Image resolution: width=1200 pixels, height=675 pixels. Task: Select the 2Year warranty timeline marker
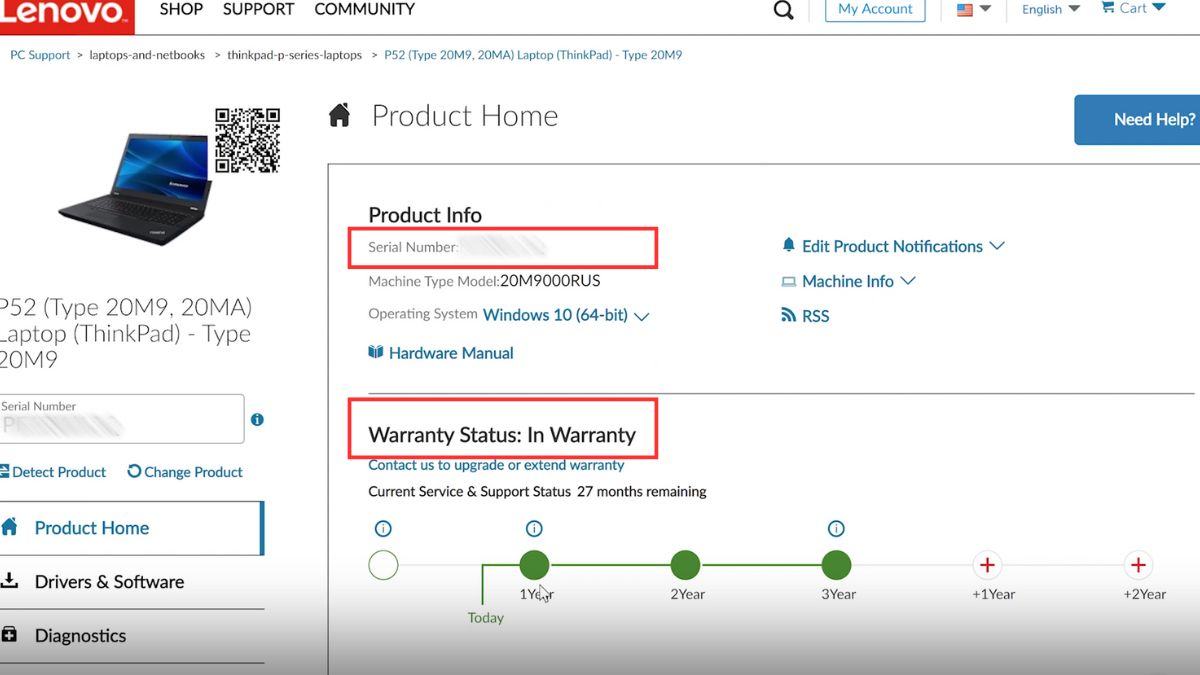[x=685, y=566]
